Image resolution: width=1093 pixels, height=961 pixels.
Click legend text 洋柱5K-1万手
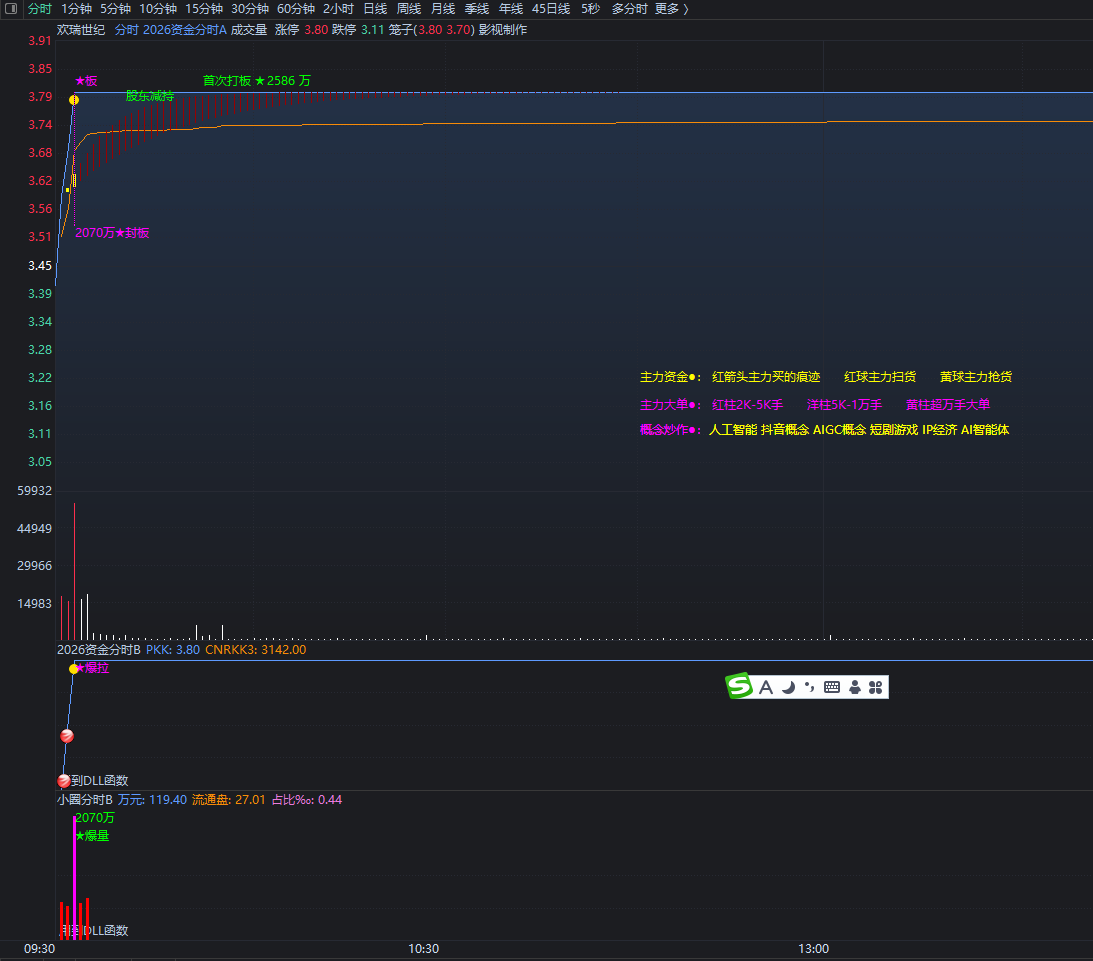[844, 405]
